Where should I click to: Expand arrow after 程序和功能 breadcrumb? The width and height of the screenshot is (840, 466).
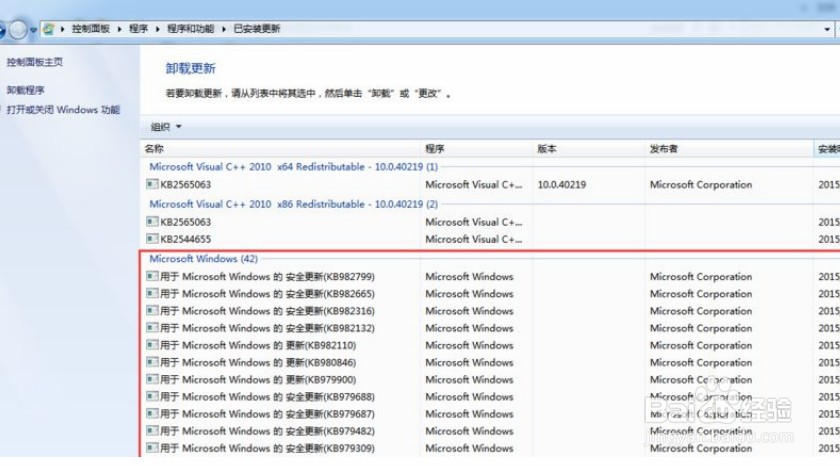point(223,29)
